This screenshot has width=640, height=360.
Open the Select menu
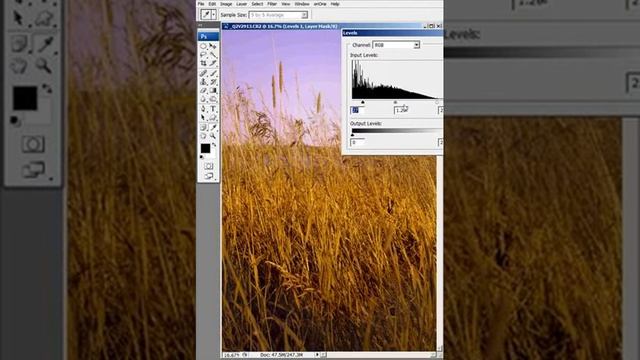(x=257, y=4)
